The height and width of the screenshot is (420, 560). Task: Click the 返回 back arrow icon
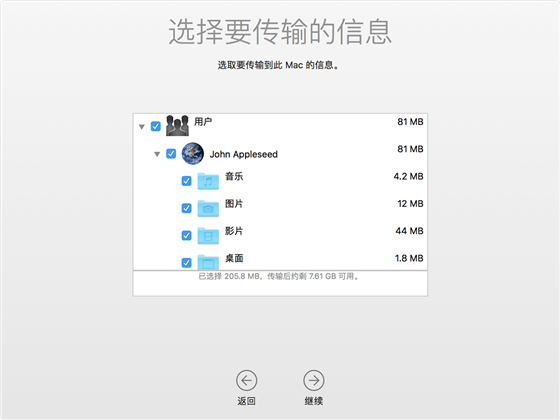pos(246,380)
